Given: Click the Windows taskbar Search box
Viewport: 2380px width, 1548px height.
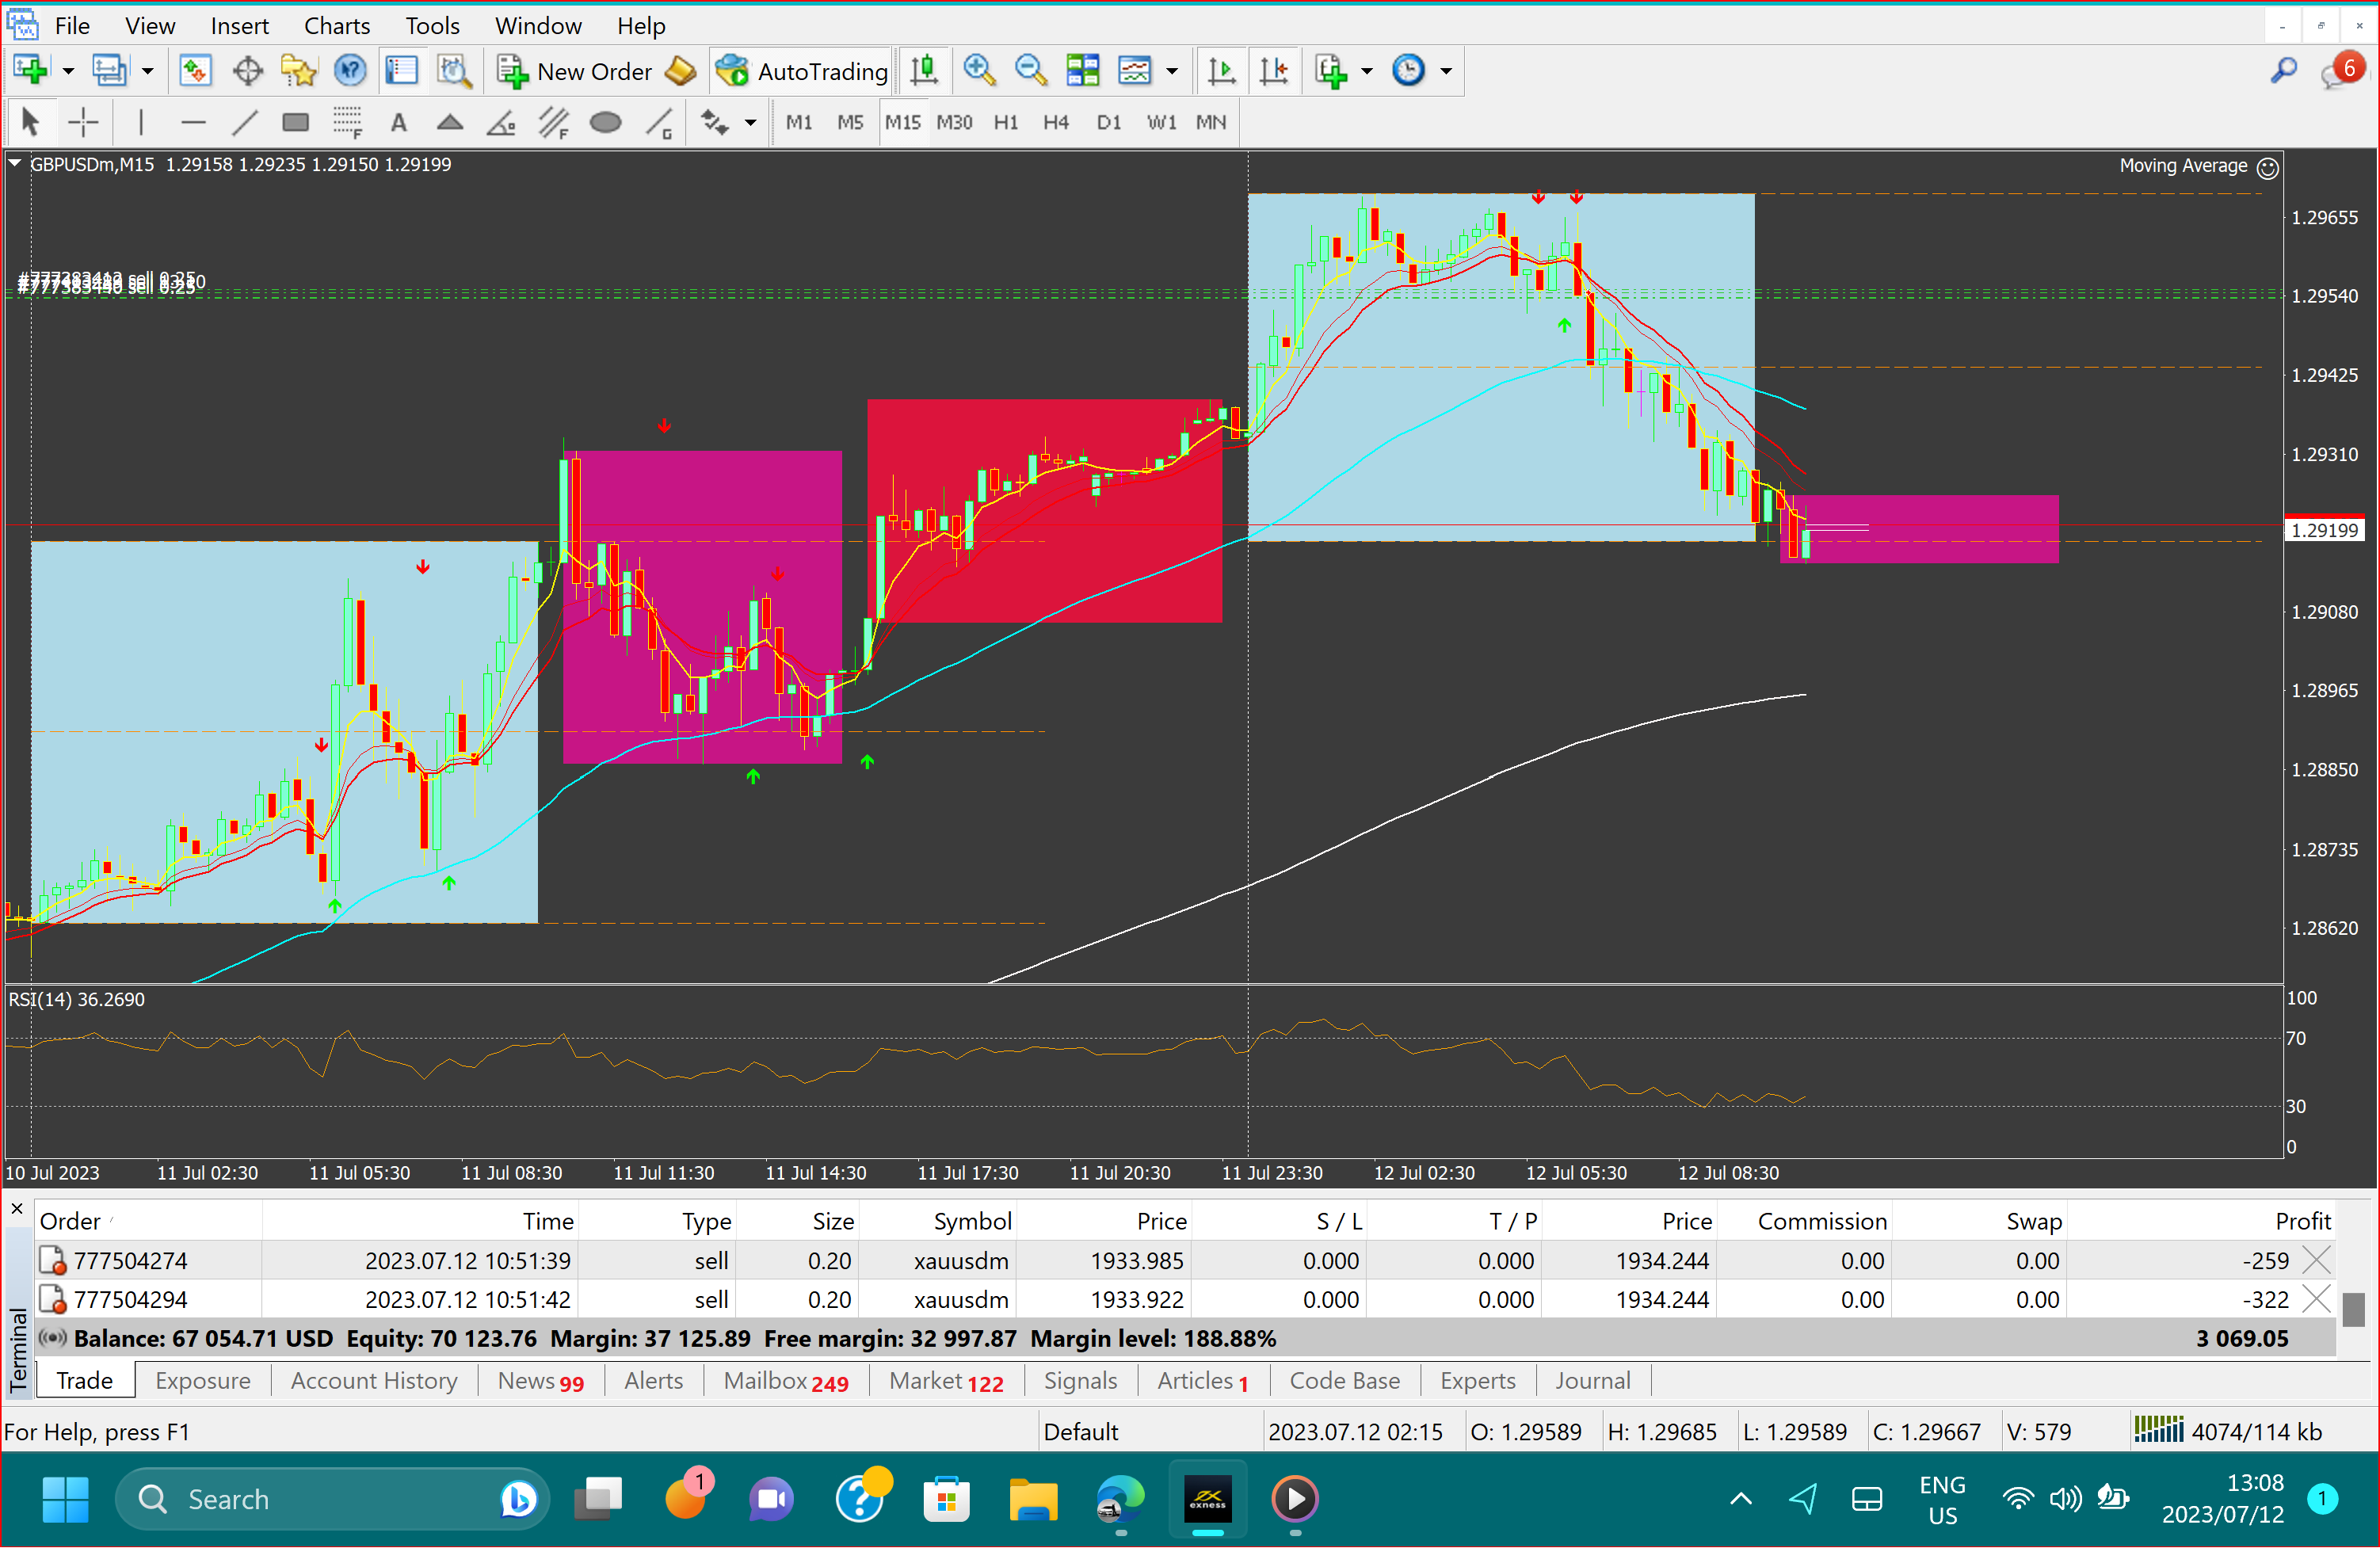Looking at the screenshot, I should click(x=330, y=1498).
